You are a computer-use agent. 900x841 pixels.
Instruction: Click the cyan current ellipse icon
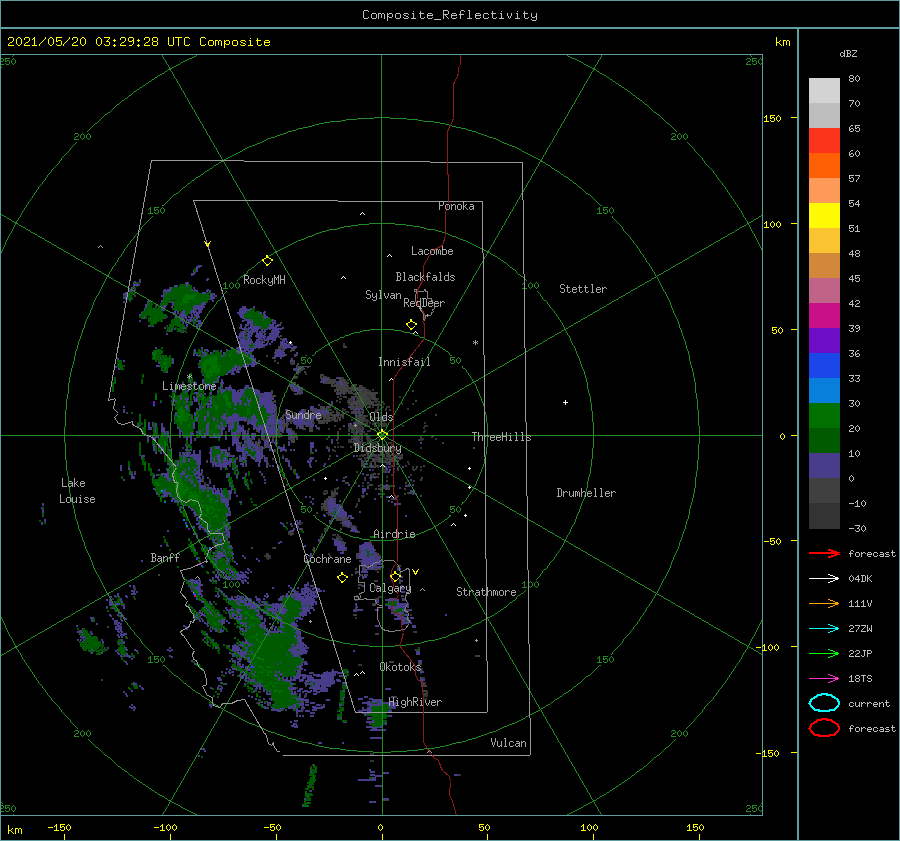click(824, 703)
